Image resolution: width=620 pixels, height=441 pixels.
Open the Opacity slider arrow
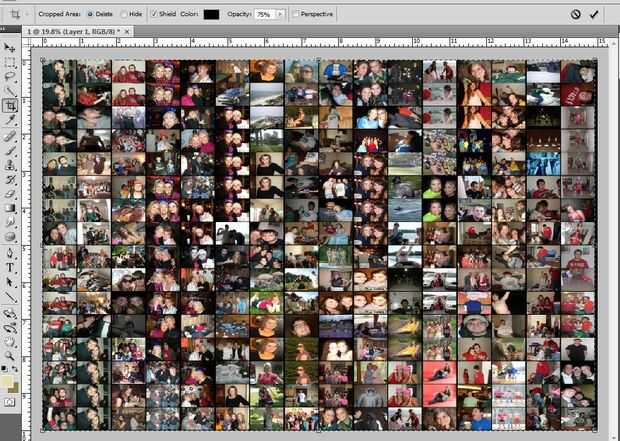tap(280, 14)
